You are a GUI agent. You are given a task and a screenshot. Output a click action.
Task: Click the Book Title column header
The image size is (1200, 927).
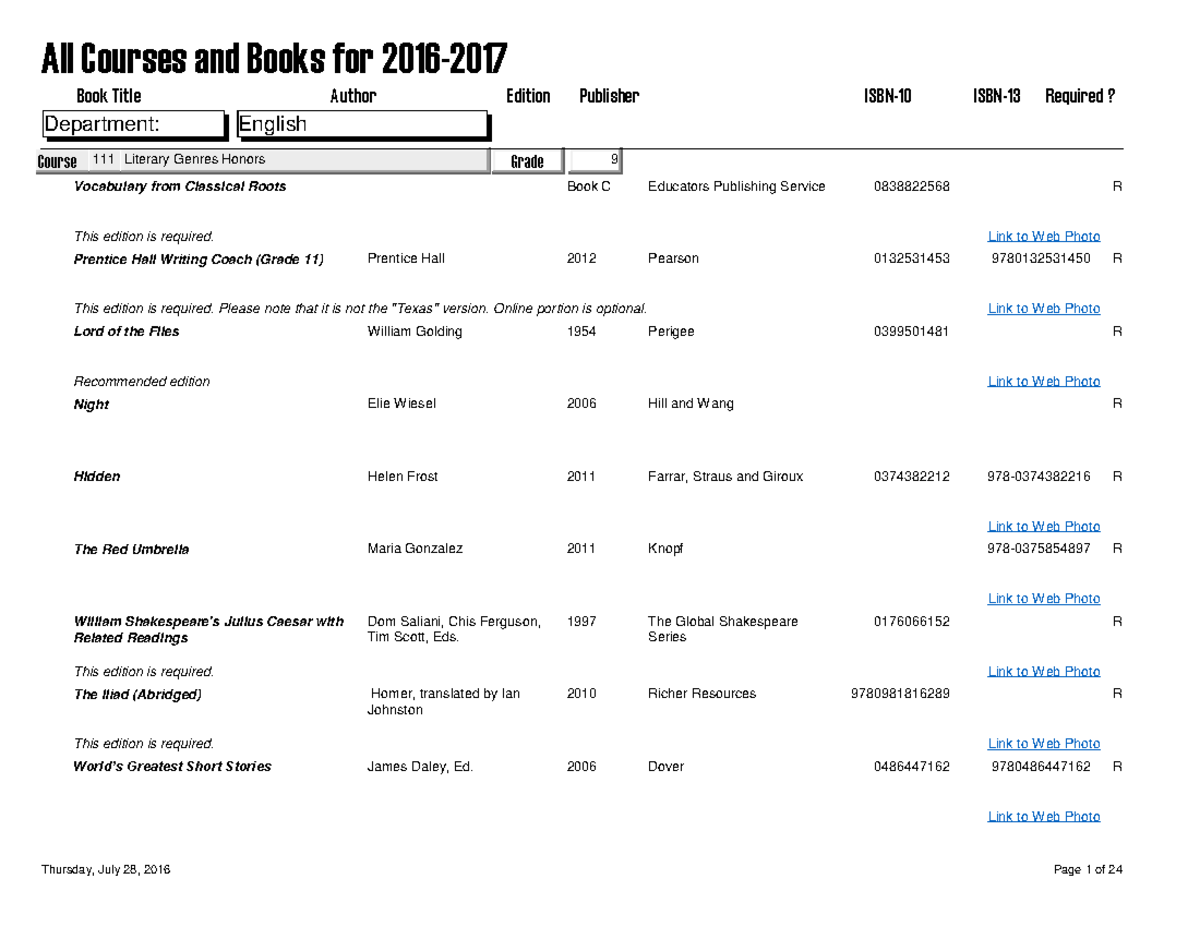coord(107,95)
